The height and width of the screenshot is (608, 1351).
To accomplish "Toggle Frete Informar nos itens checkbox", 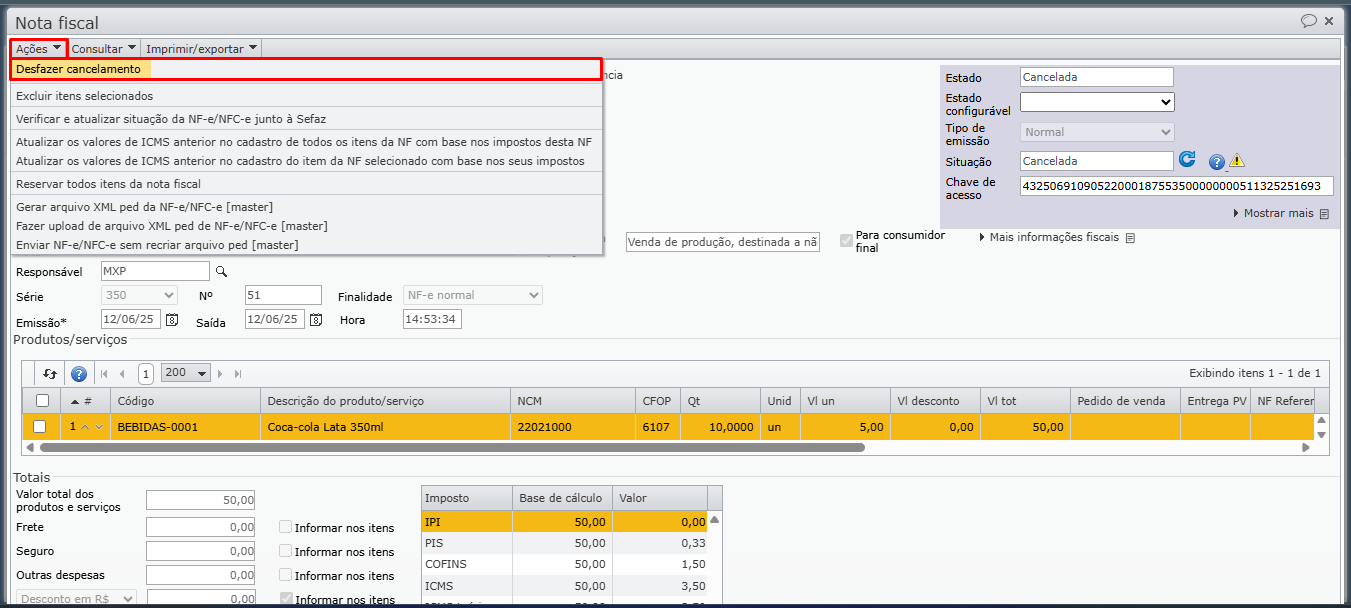I will point(286,527).
